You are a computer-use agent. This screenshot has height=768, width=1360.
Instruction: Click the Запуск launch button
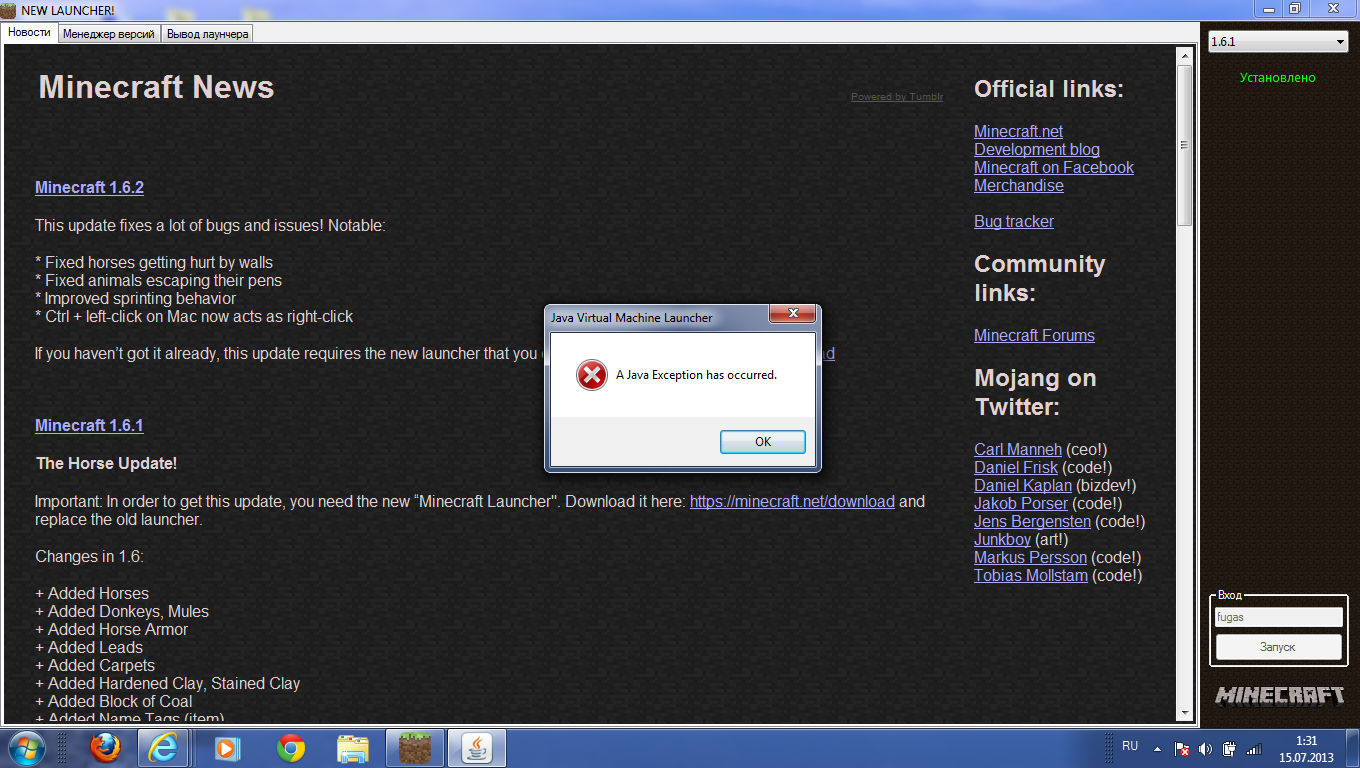coord(1279,646)
